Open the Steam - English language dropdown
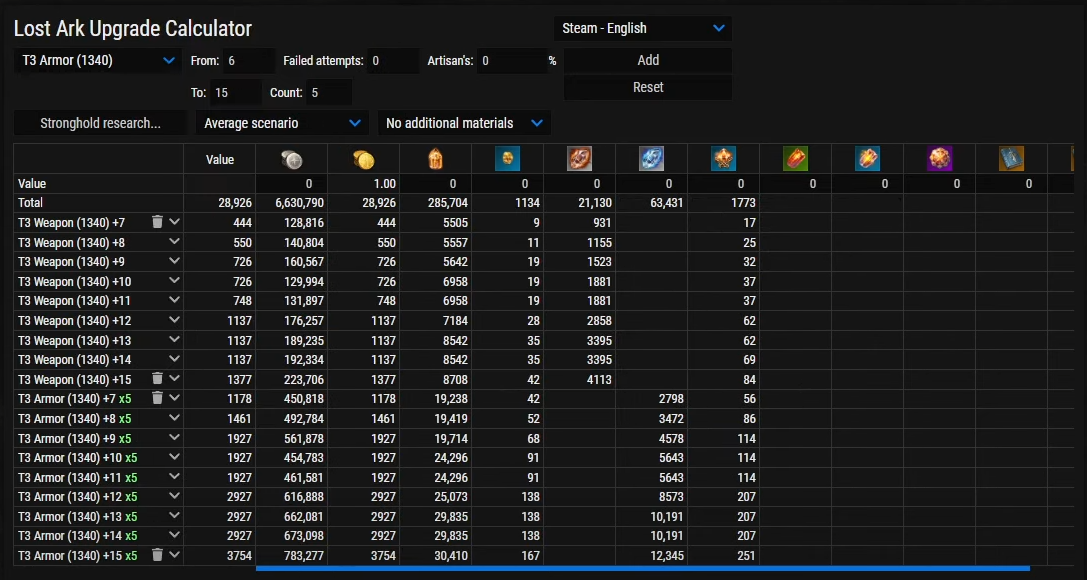 tap(643, 28)
